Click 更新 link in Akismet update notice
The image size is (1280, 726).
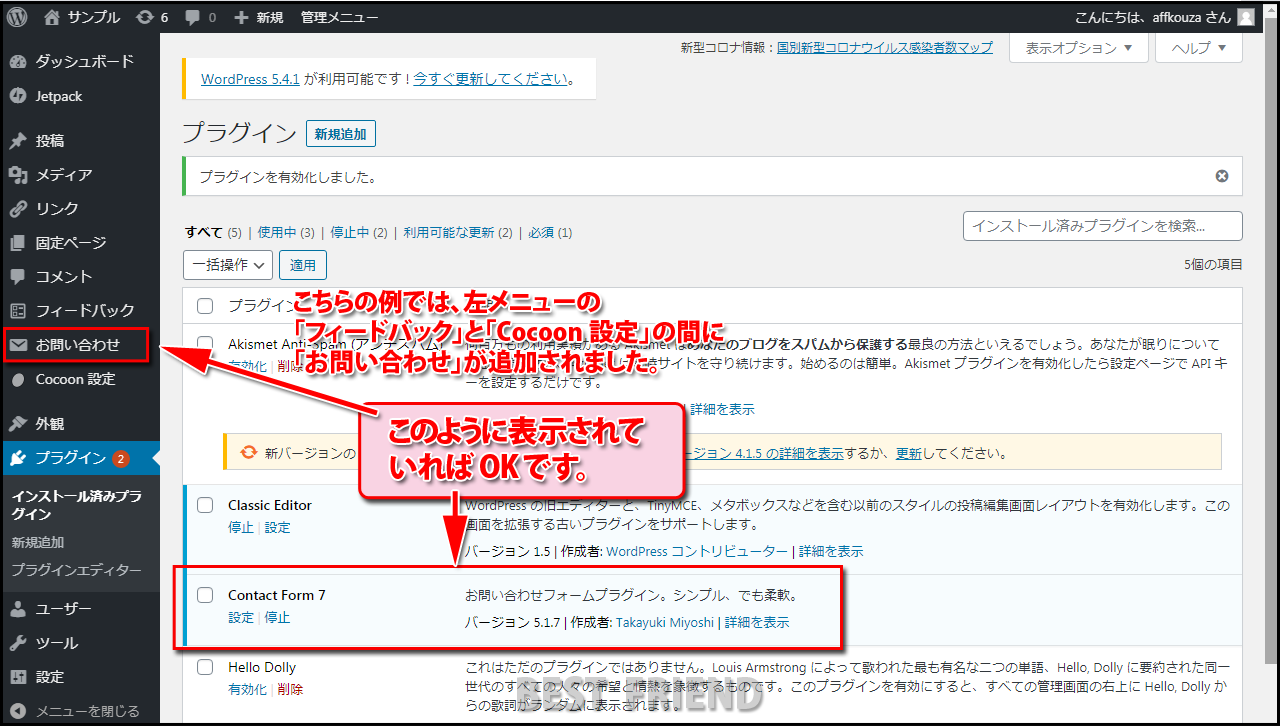click(908, 453)
